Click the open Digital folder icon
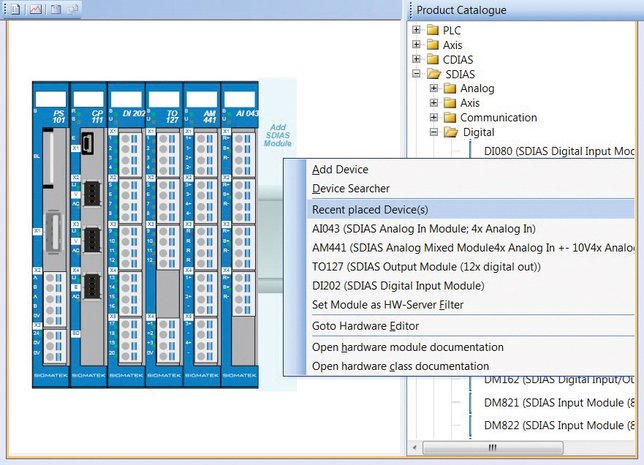The height and width of the screenshot is (465, 644). (x=451, y=132)
